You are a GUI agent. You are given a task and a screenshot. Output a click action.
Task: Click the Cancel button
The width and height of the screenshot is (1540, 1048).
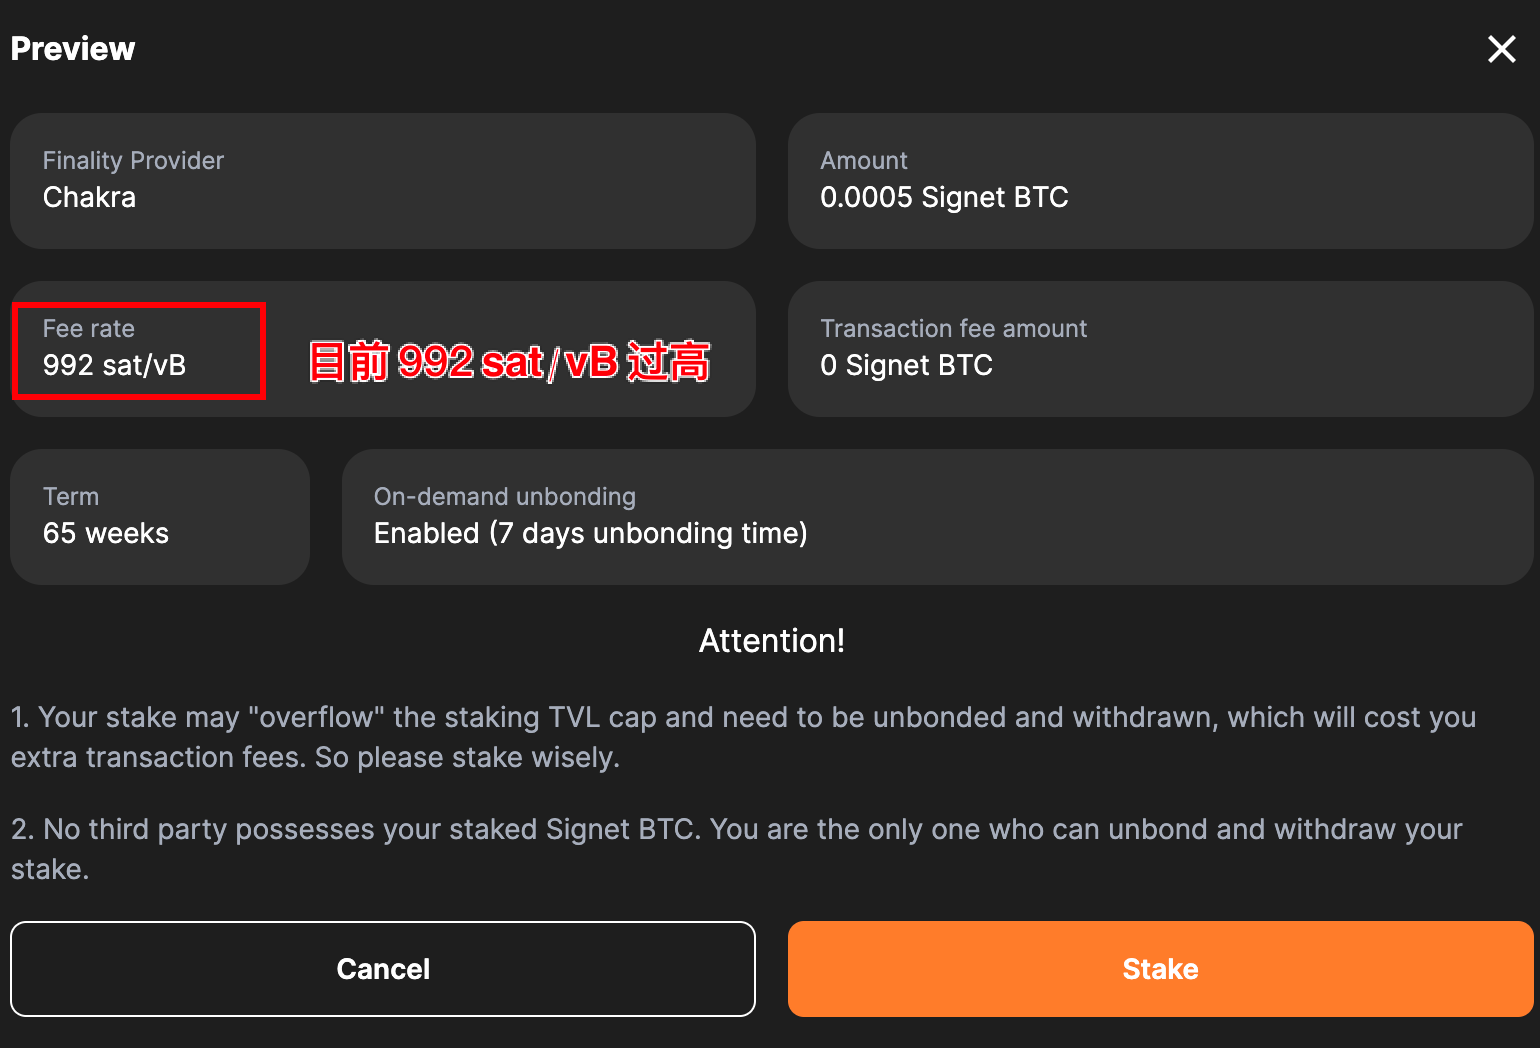[x=383, y=969]
